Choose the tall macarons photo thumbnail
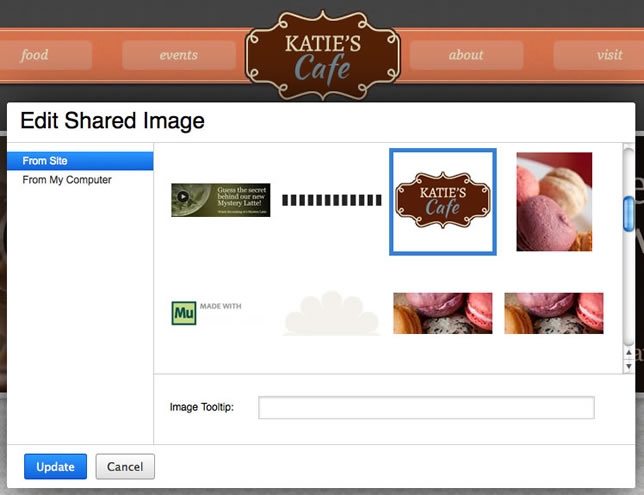The image size is (644, 495). point(554,202)
